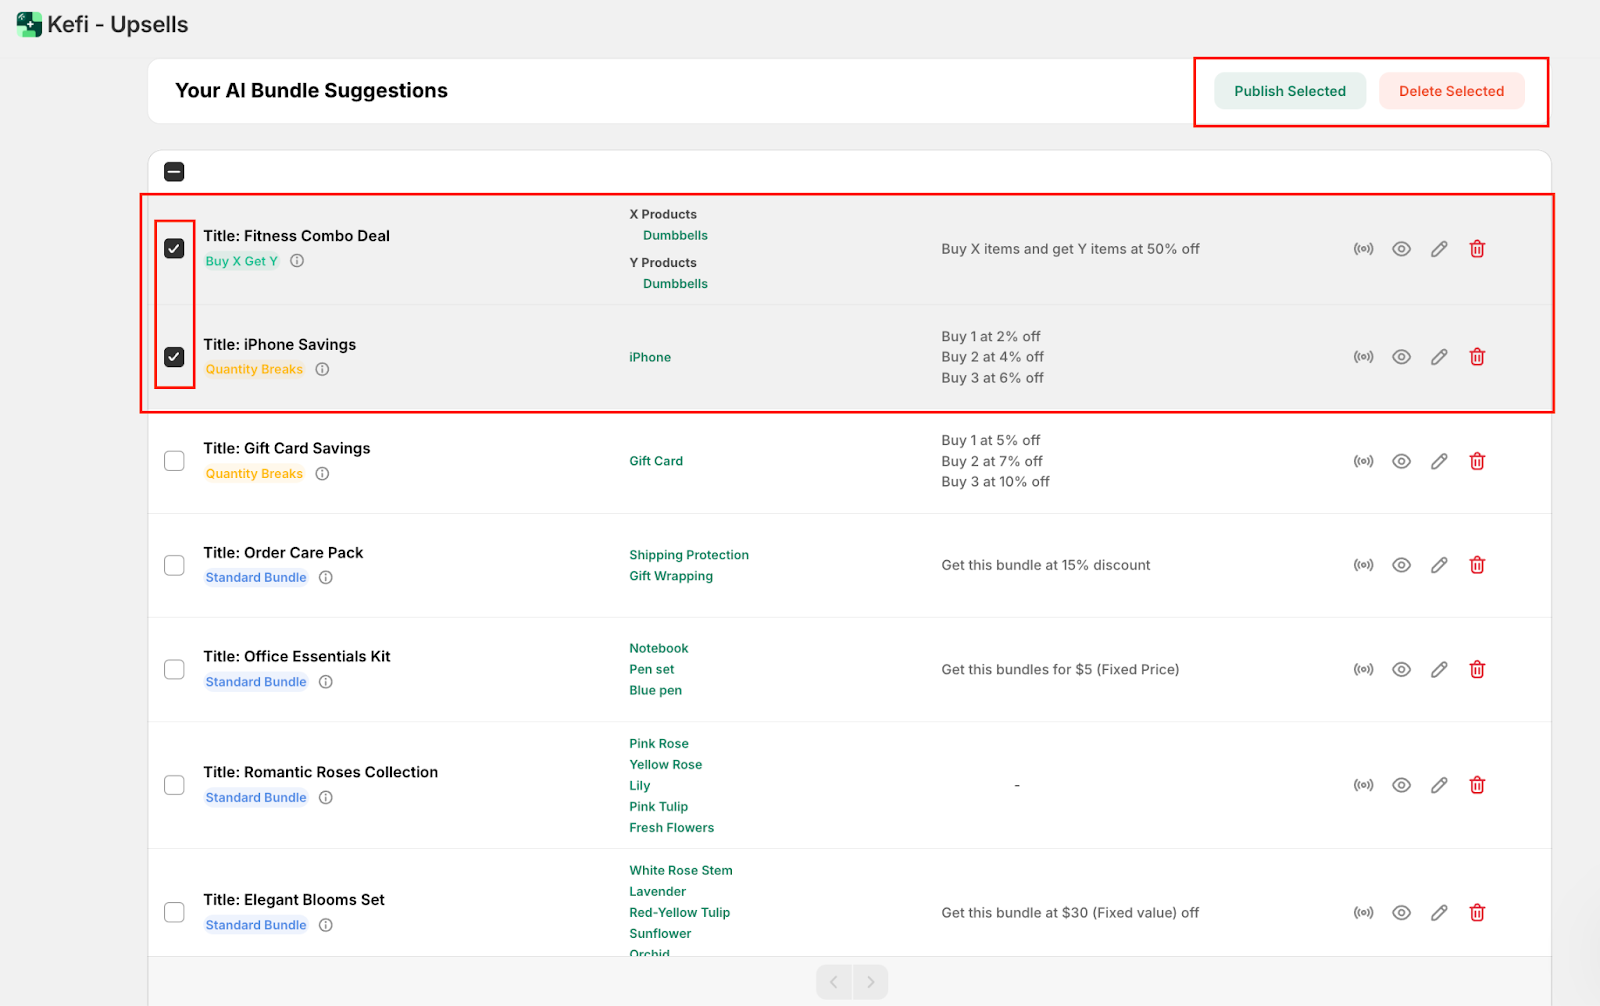Edit the Gift Card Savings bundle
The height and width of the screenshot is (1006, 1600).
click(x=1439, y=461)
